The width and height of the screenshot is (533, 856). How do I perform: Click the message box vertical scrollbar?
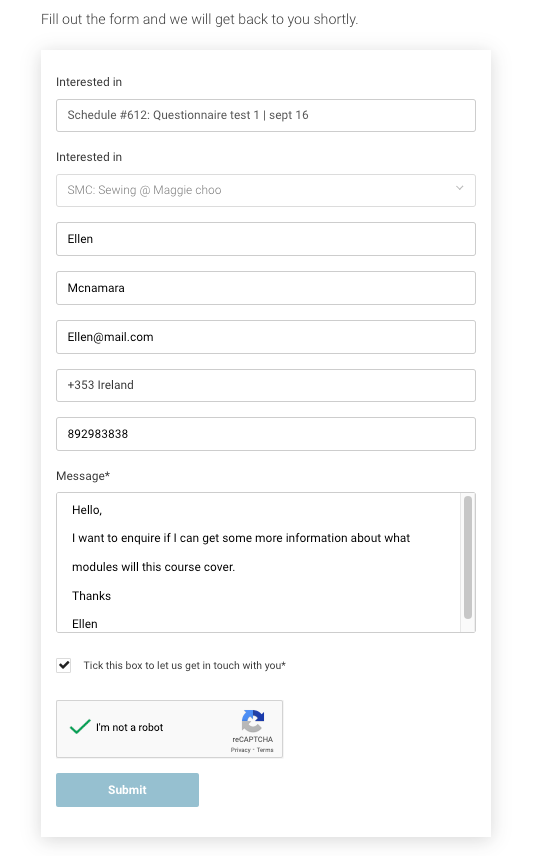point(467,557)
